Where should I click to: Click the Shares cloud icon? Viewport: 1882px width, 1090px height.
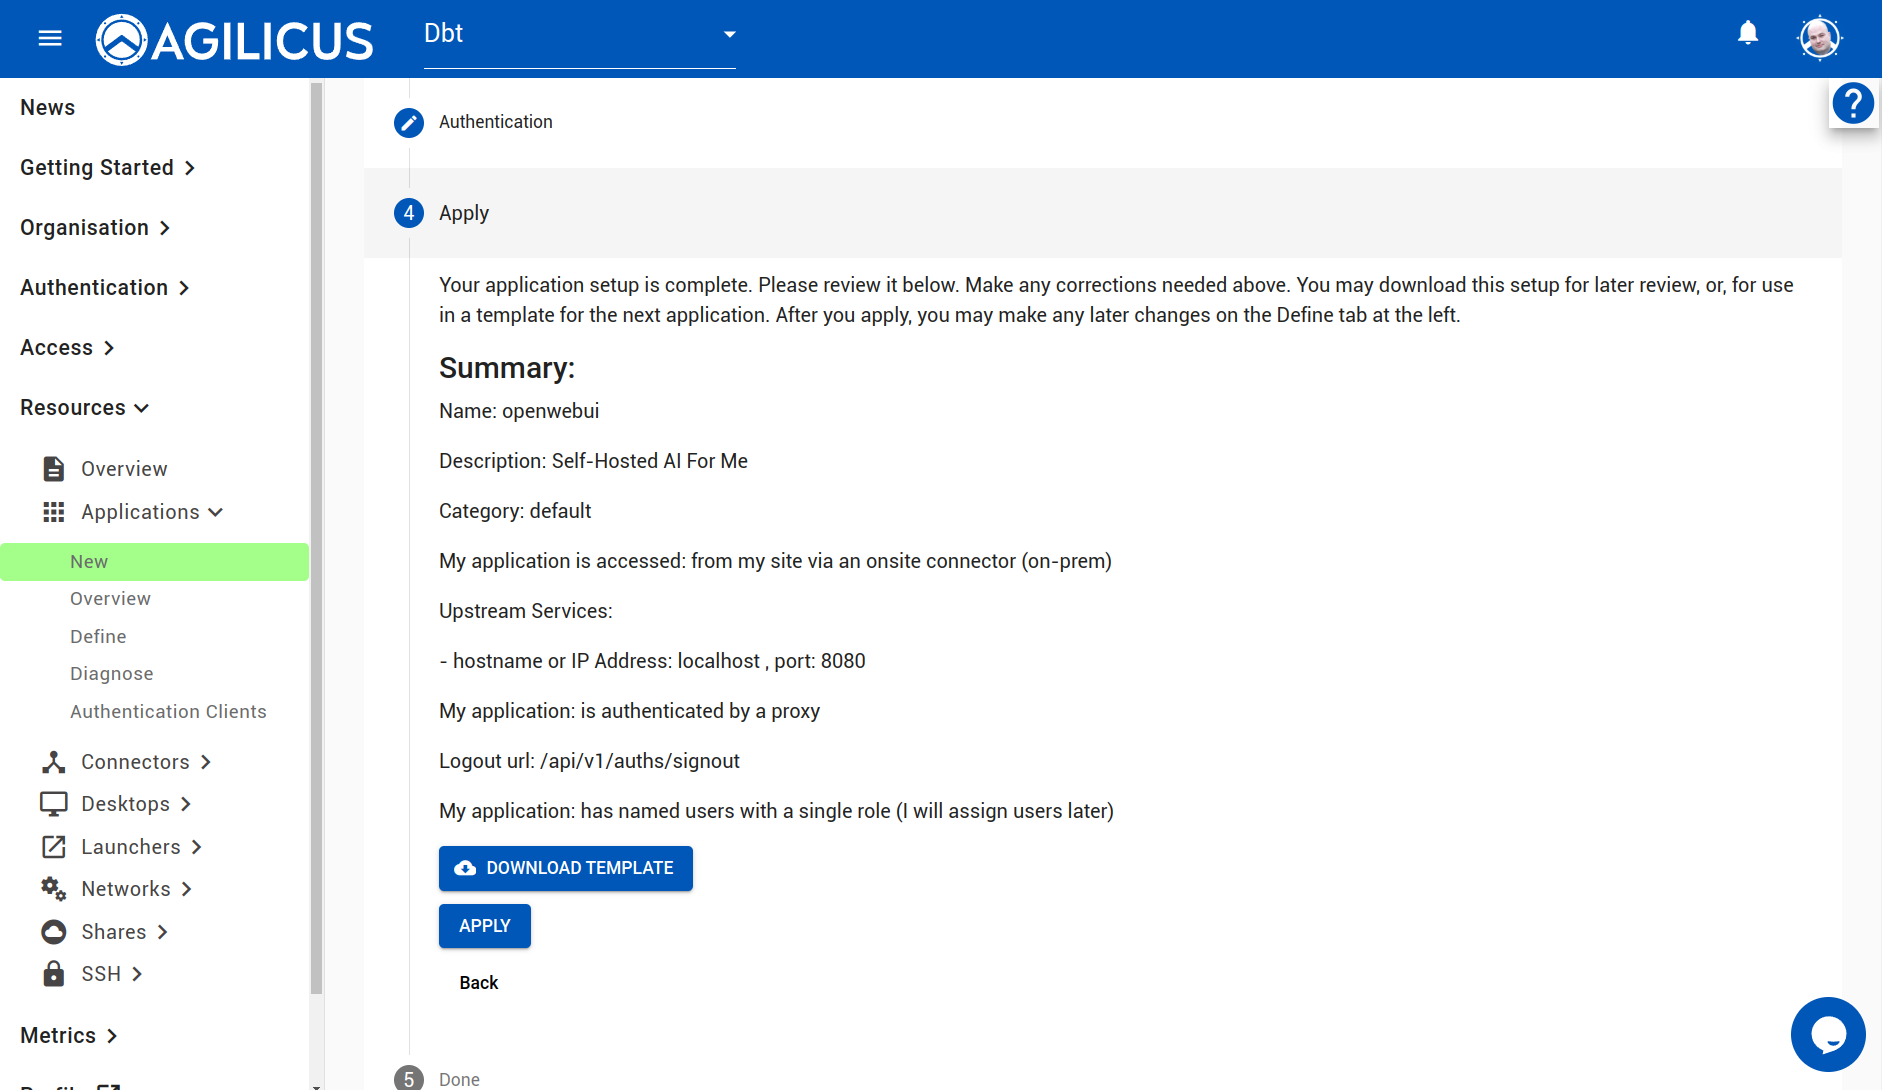(x=54, y=932)
